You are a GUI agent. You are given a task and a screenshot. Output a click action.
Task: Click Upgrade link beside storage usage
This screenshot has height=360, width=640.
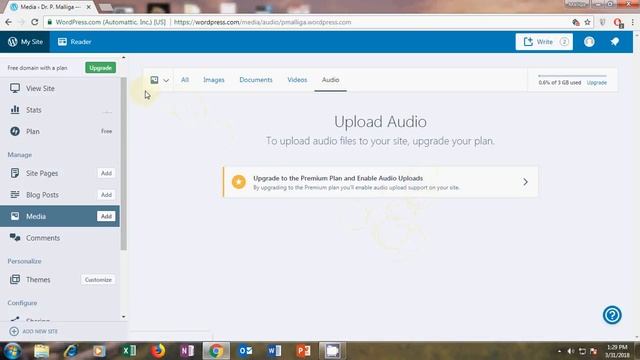(x=597, y=82)
